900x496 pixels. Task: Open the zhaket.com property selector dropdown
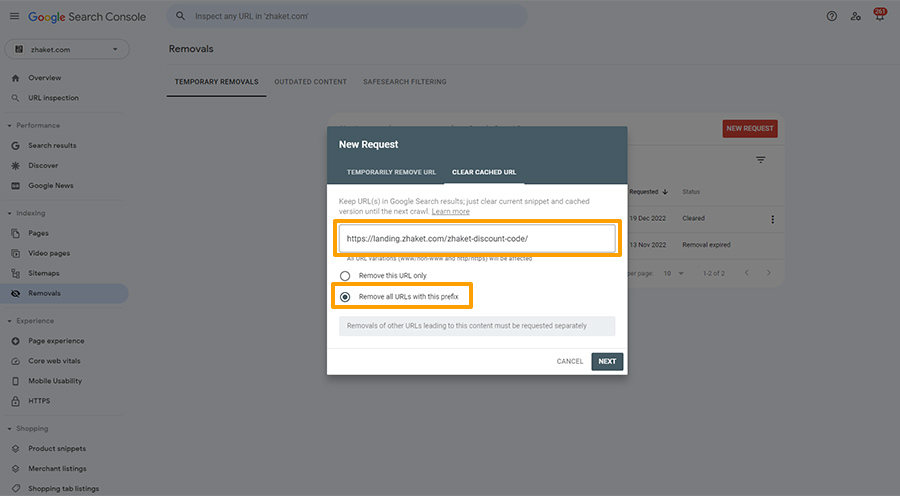pyautogui.click(x=67, y=49)
